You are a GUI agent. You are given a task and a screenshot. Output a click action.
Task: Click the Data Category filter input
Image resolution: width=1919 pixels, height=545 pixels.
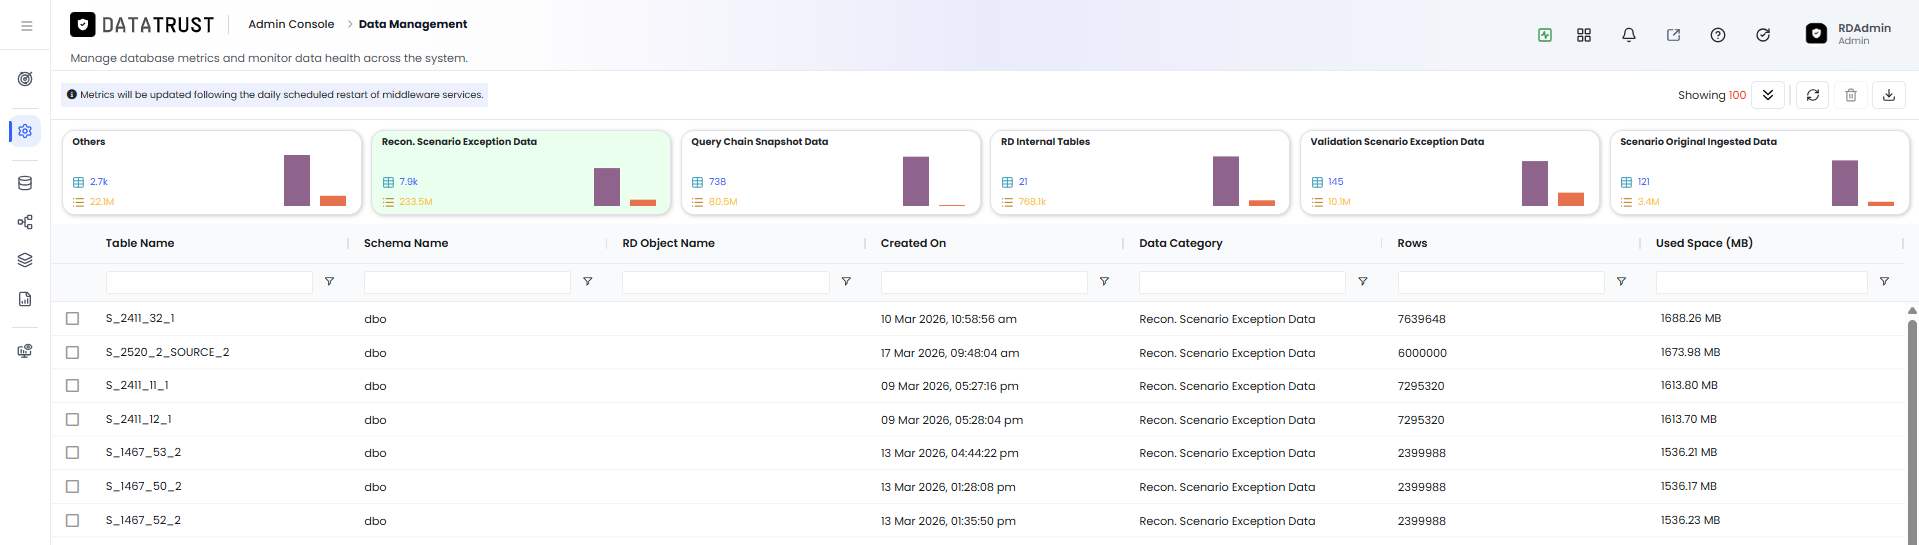[x=1242, y=282]
